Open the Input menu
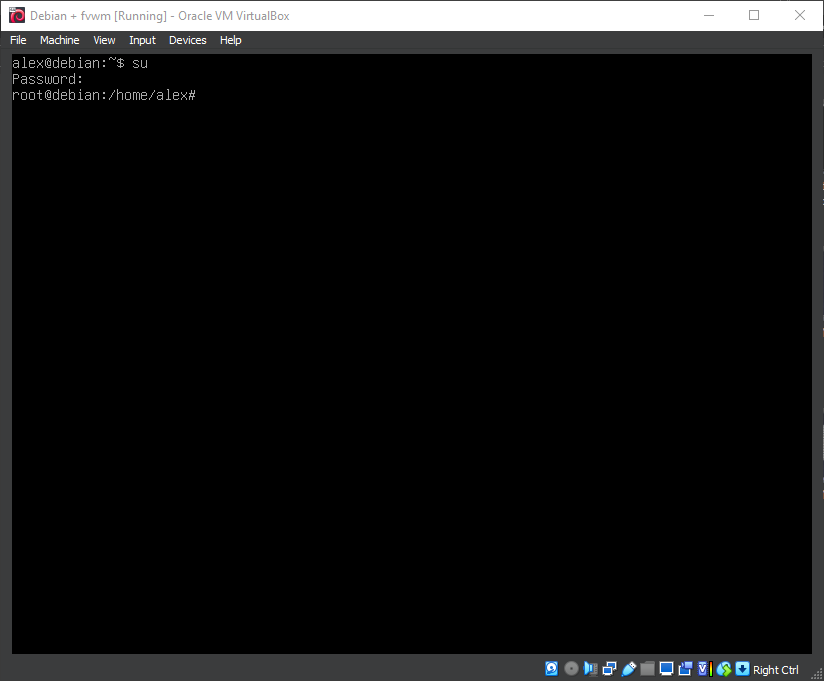This screenshot has width=824, height=681. pos(142,40)
